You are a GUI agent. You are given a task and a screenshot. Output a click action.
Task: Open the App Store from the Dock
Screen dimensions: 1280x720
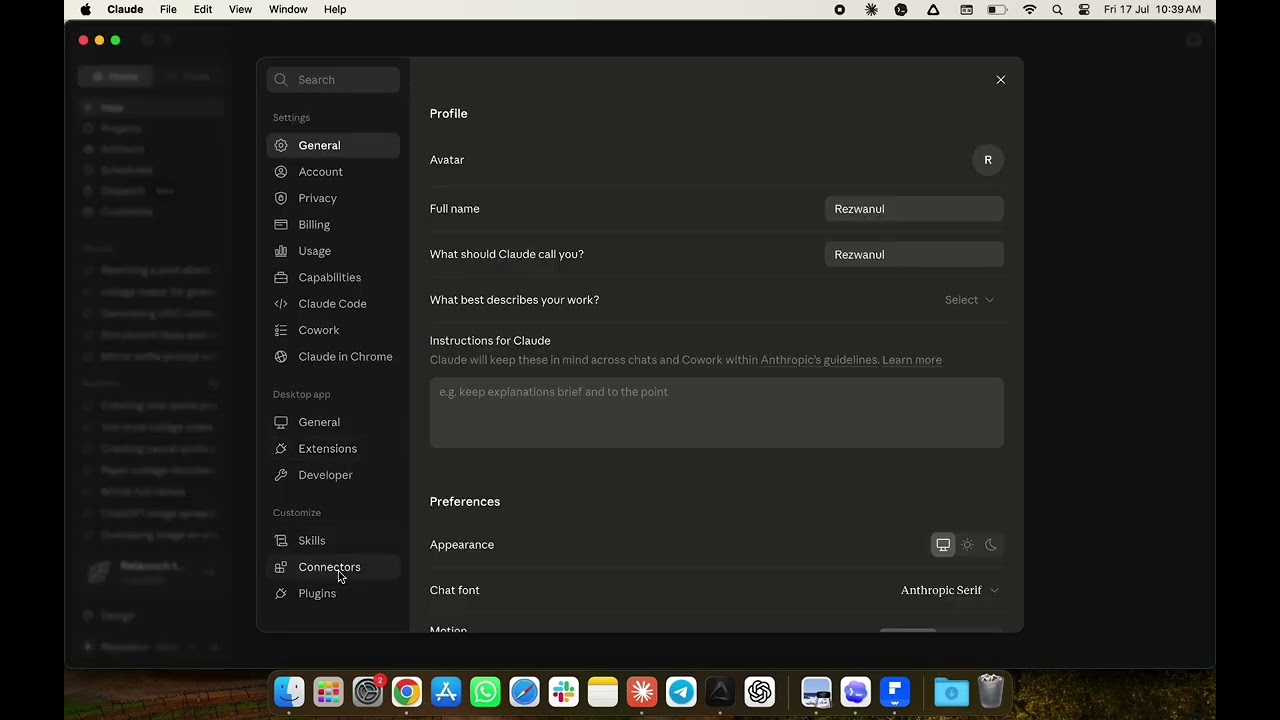[x=446, y=691]
